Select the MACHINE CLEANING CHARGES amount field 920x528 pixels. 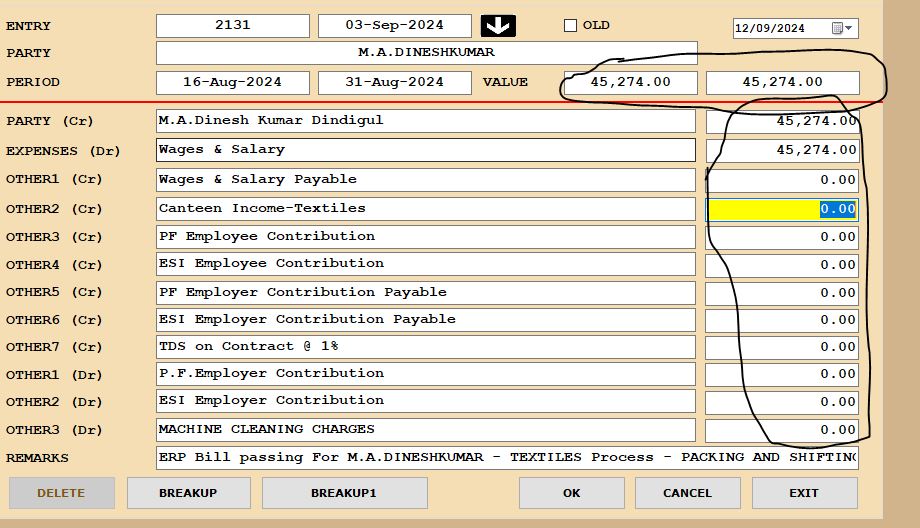coord(782,430)
